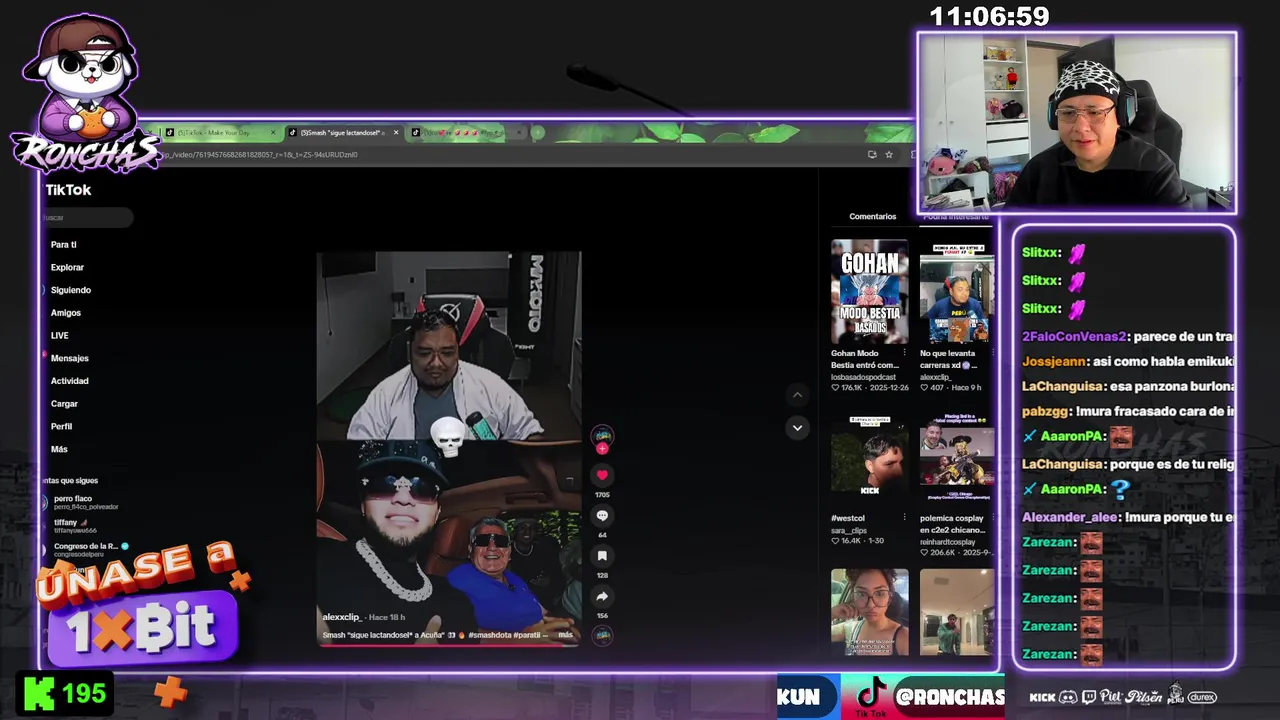Save video with the bookmark icon
The image size is (1280, 720).
(602, 556)
